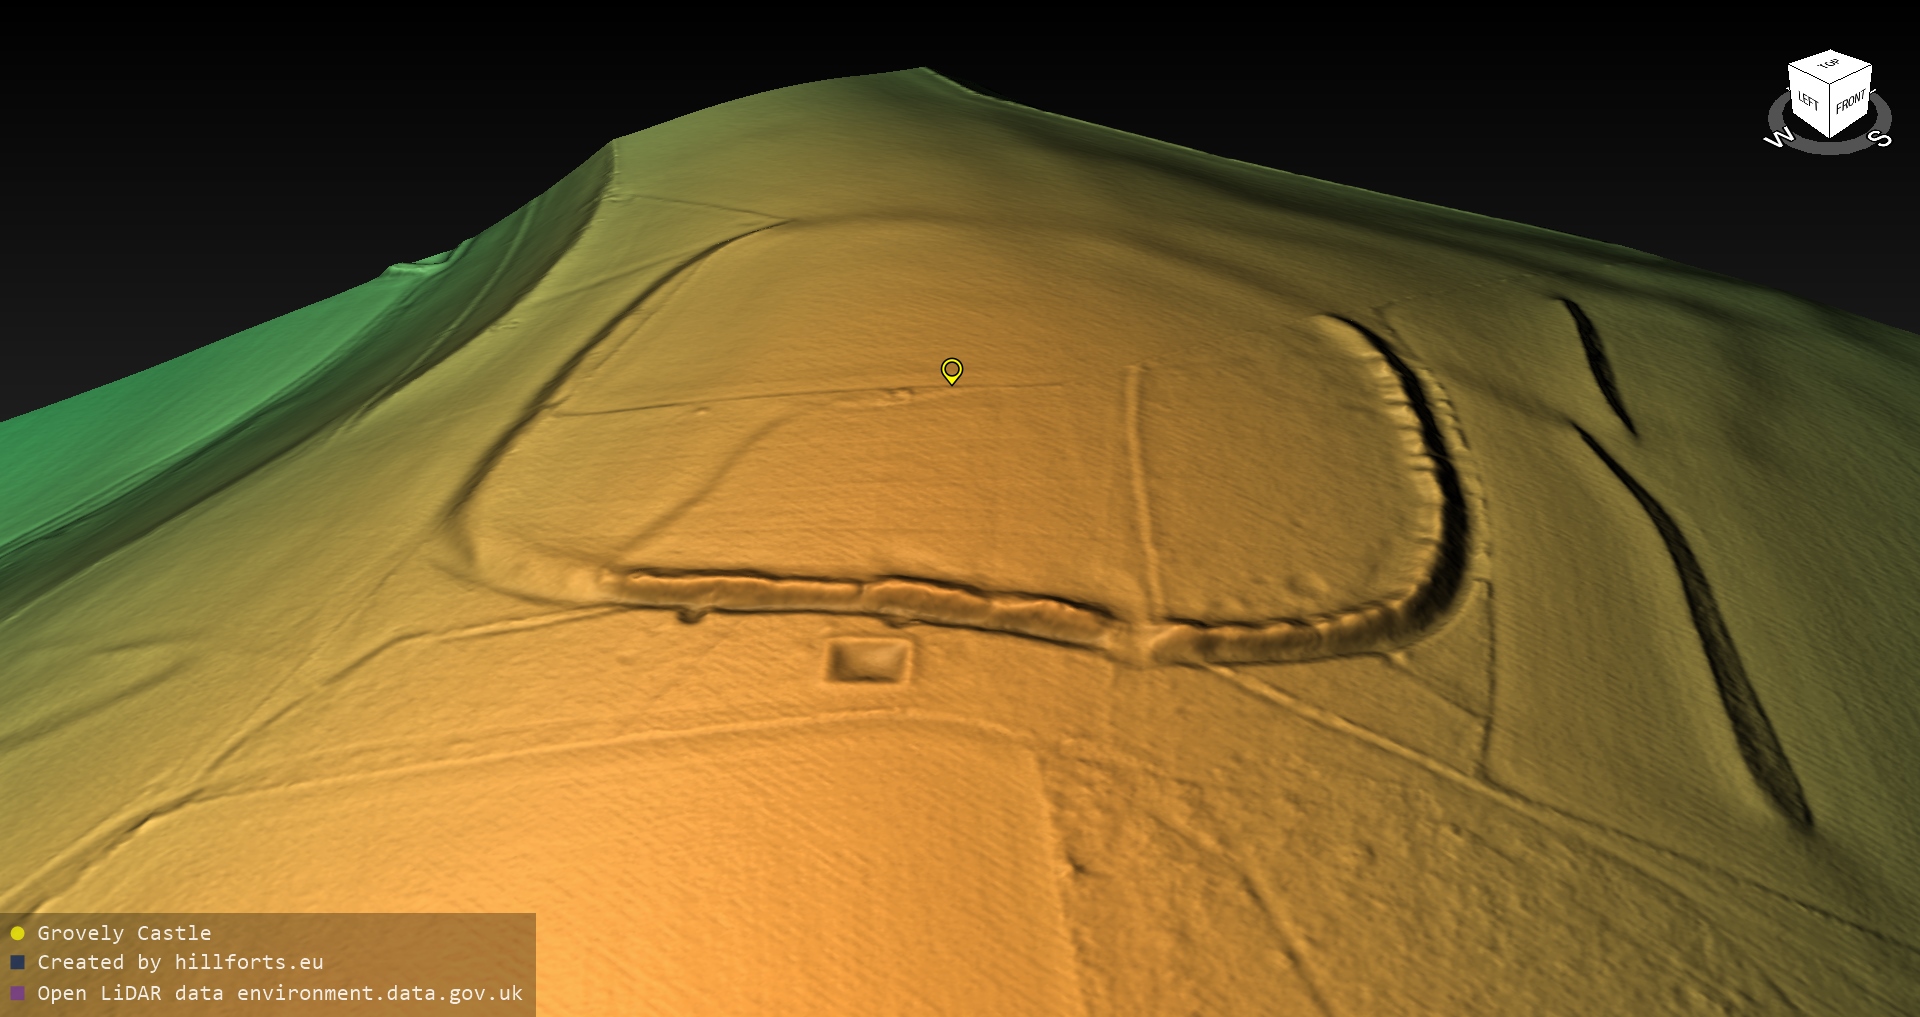Screen dimensions: 1920x1017
Task: Click the purple square beside Open LiDAR data
Action: [x=17, y=993]
